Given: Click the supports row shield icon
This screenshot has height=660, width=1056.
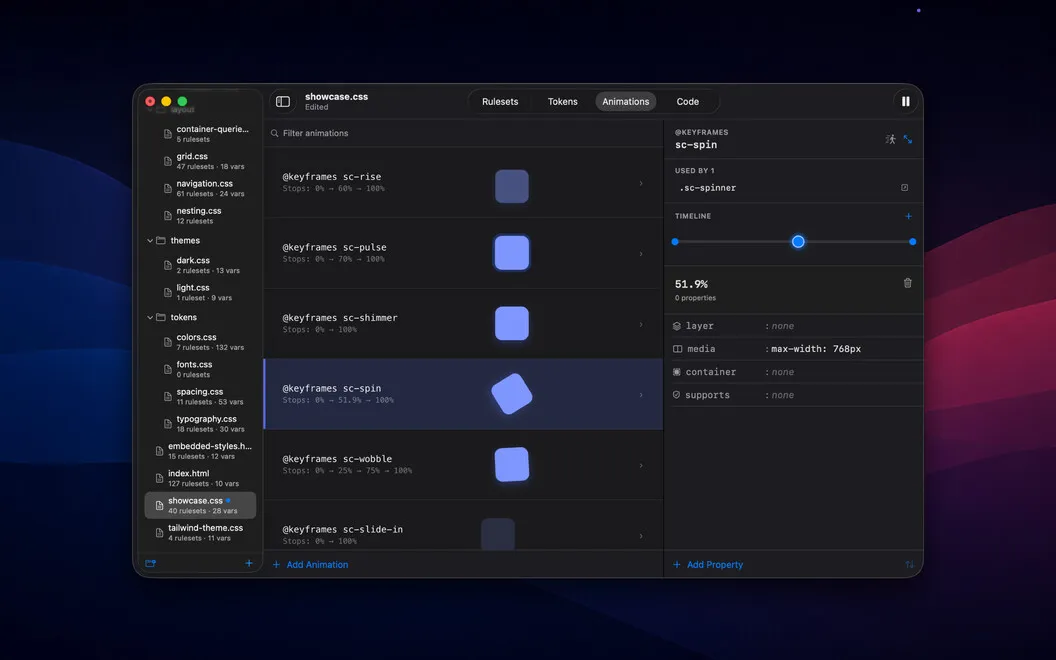Looking at the screenshot, I should point(676,395).
